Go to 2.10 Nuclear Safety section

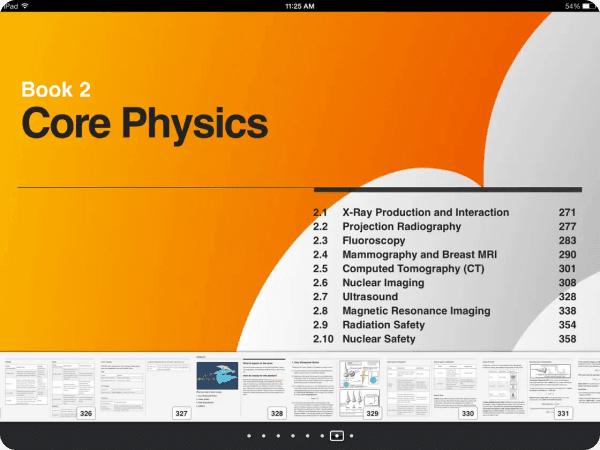pos(379,339)
